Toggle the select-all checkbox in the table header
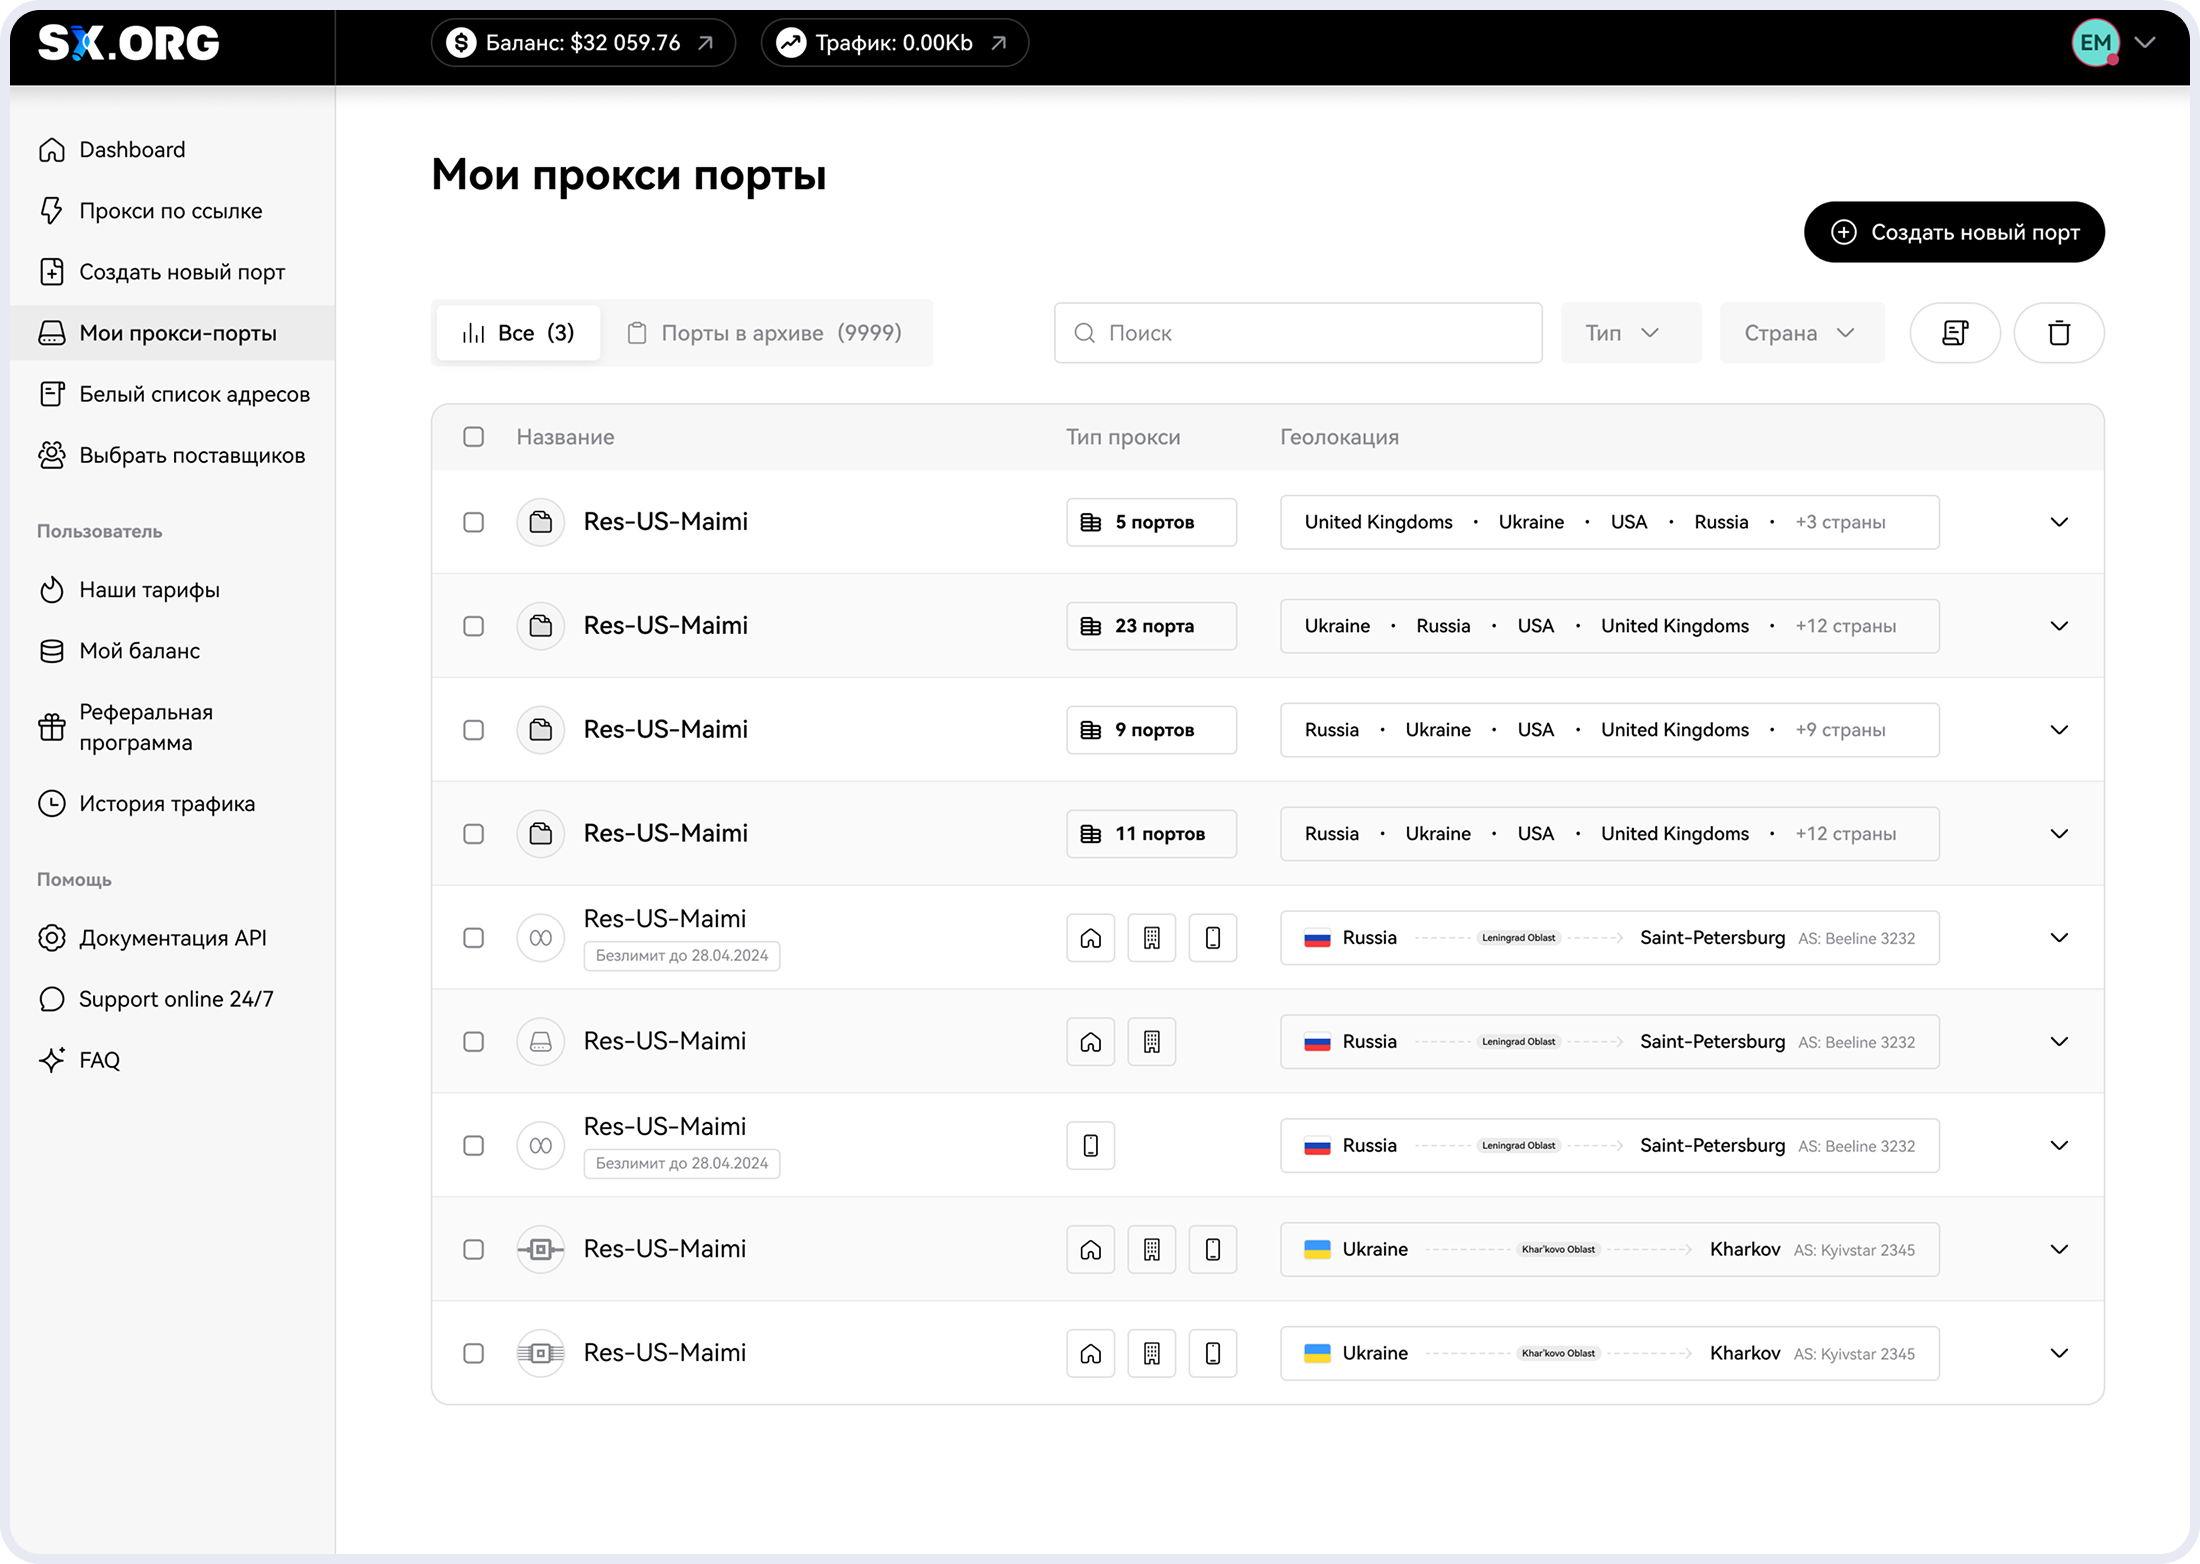The width and height of the screenshot is (2200, 1564). tap(474, 437)
